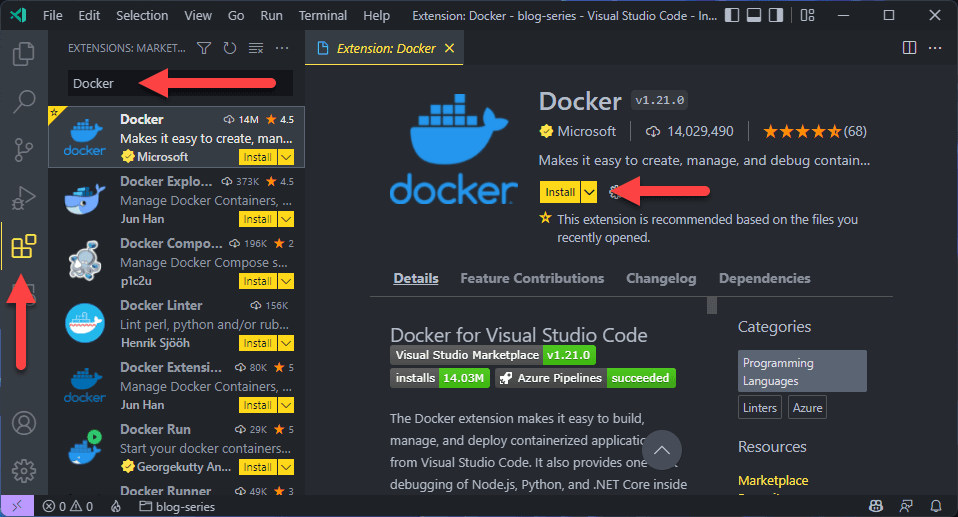
Task: Clear extensions search results icon
Action: tap(256, 48)
